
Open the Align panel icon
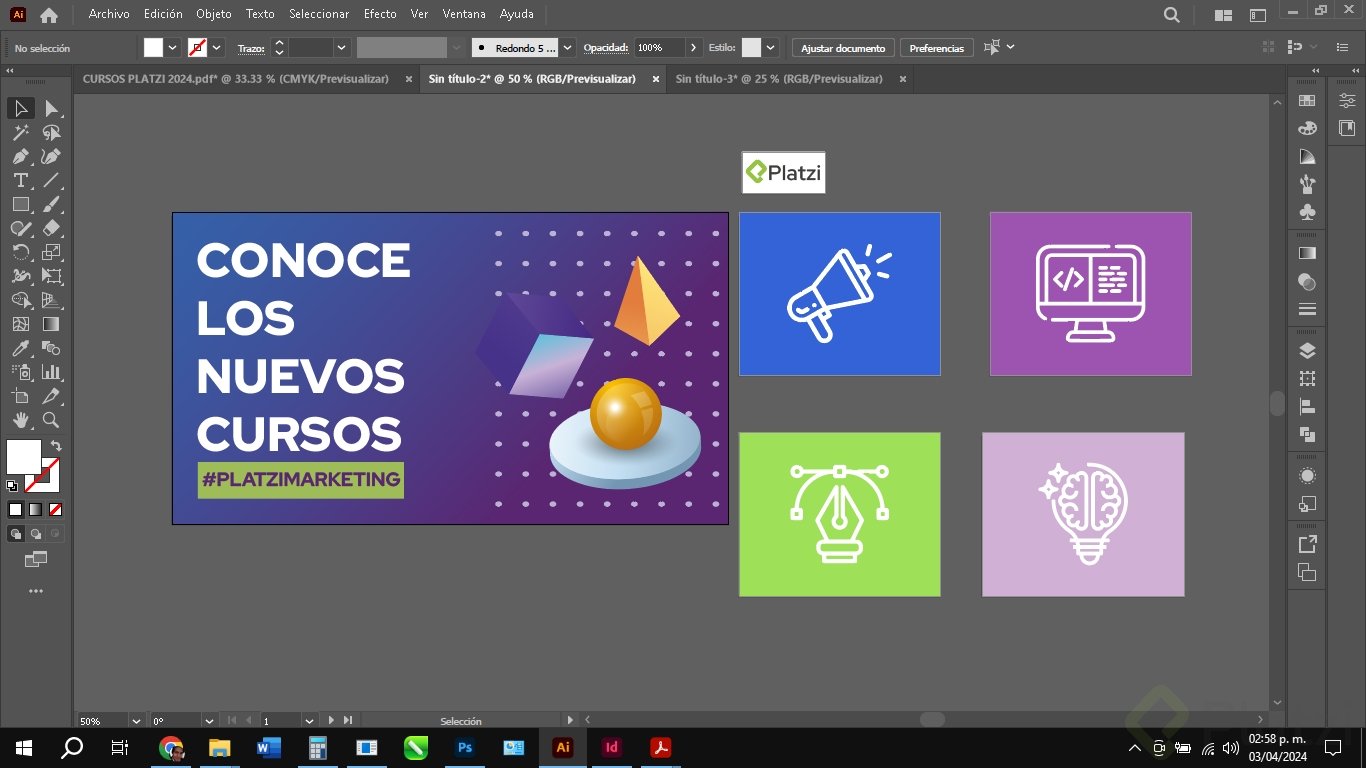point(1307,407)
